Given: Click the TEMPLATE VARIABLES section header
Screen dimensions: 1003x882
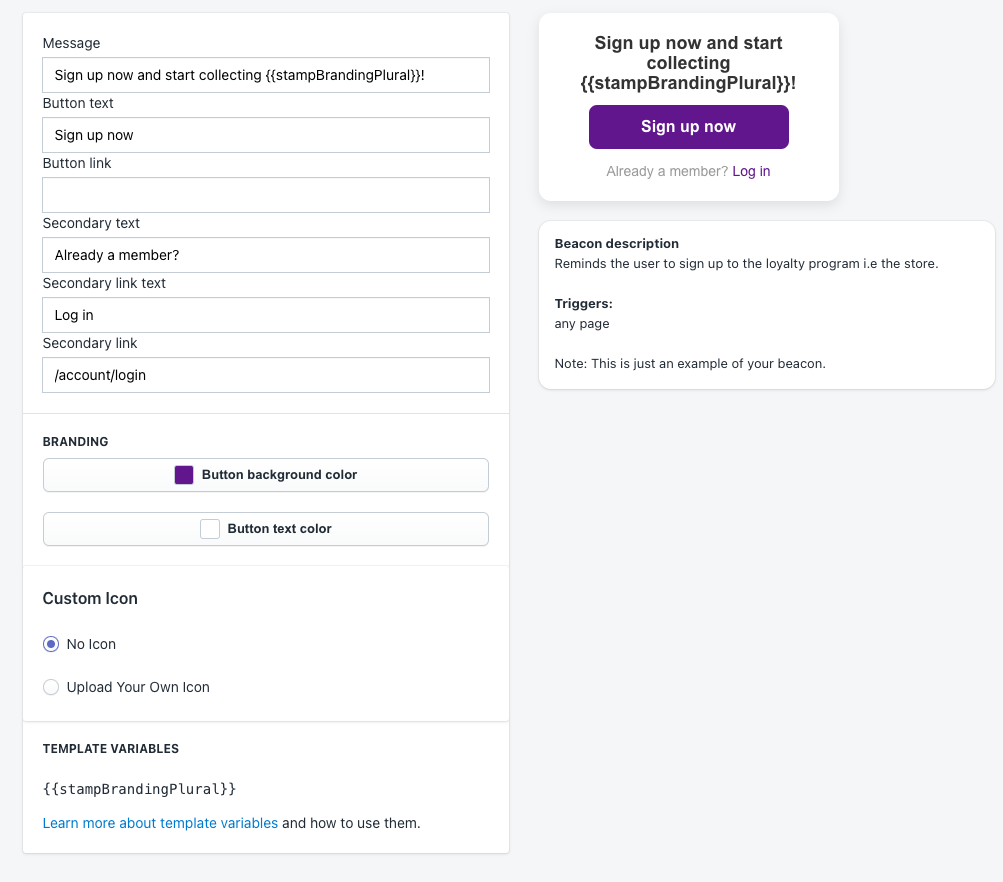Looking at the screenshot, I should [x=111, y=748].
